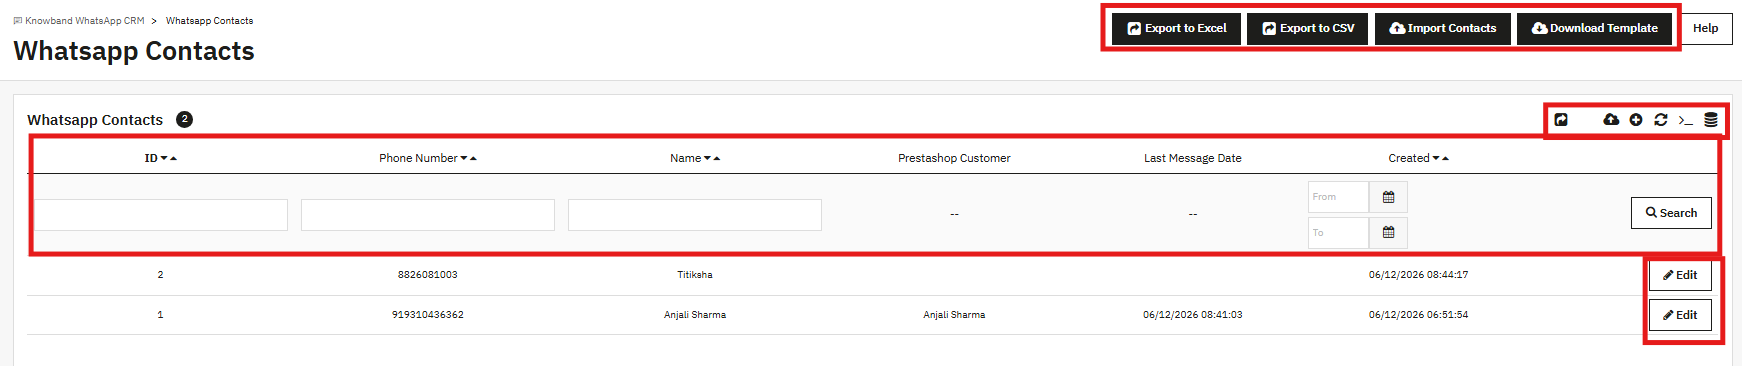The width and height of the screenshot is (1742, 366).
Task: Click the up sort arrow beside Phone Number
Action: click(x=473, y=159)
